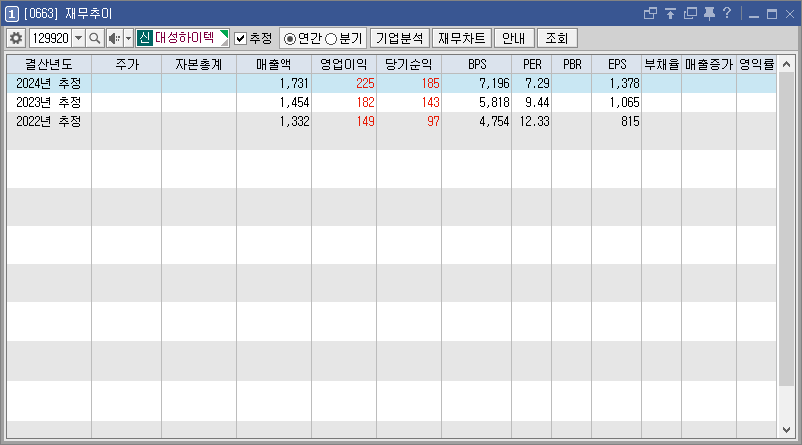Click the 부채율 column header
Screen dimensions: 802x445
point(662,64)
